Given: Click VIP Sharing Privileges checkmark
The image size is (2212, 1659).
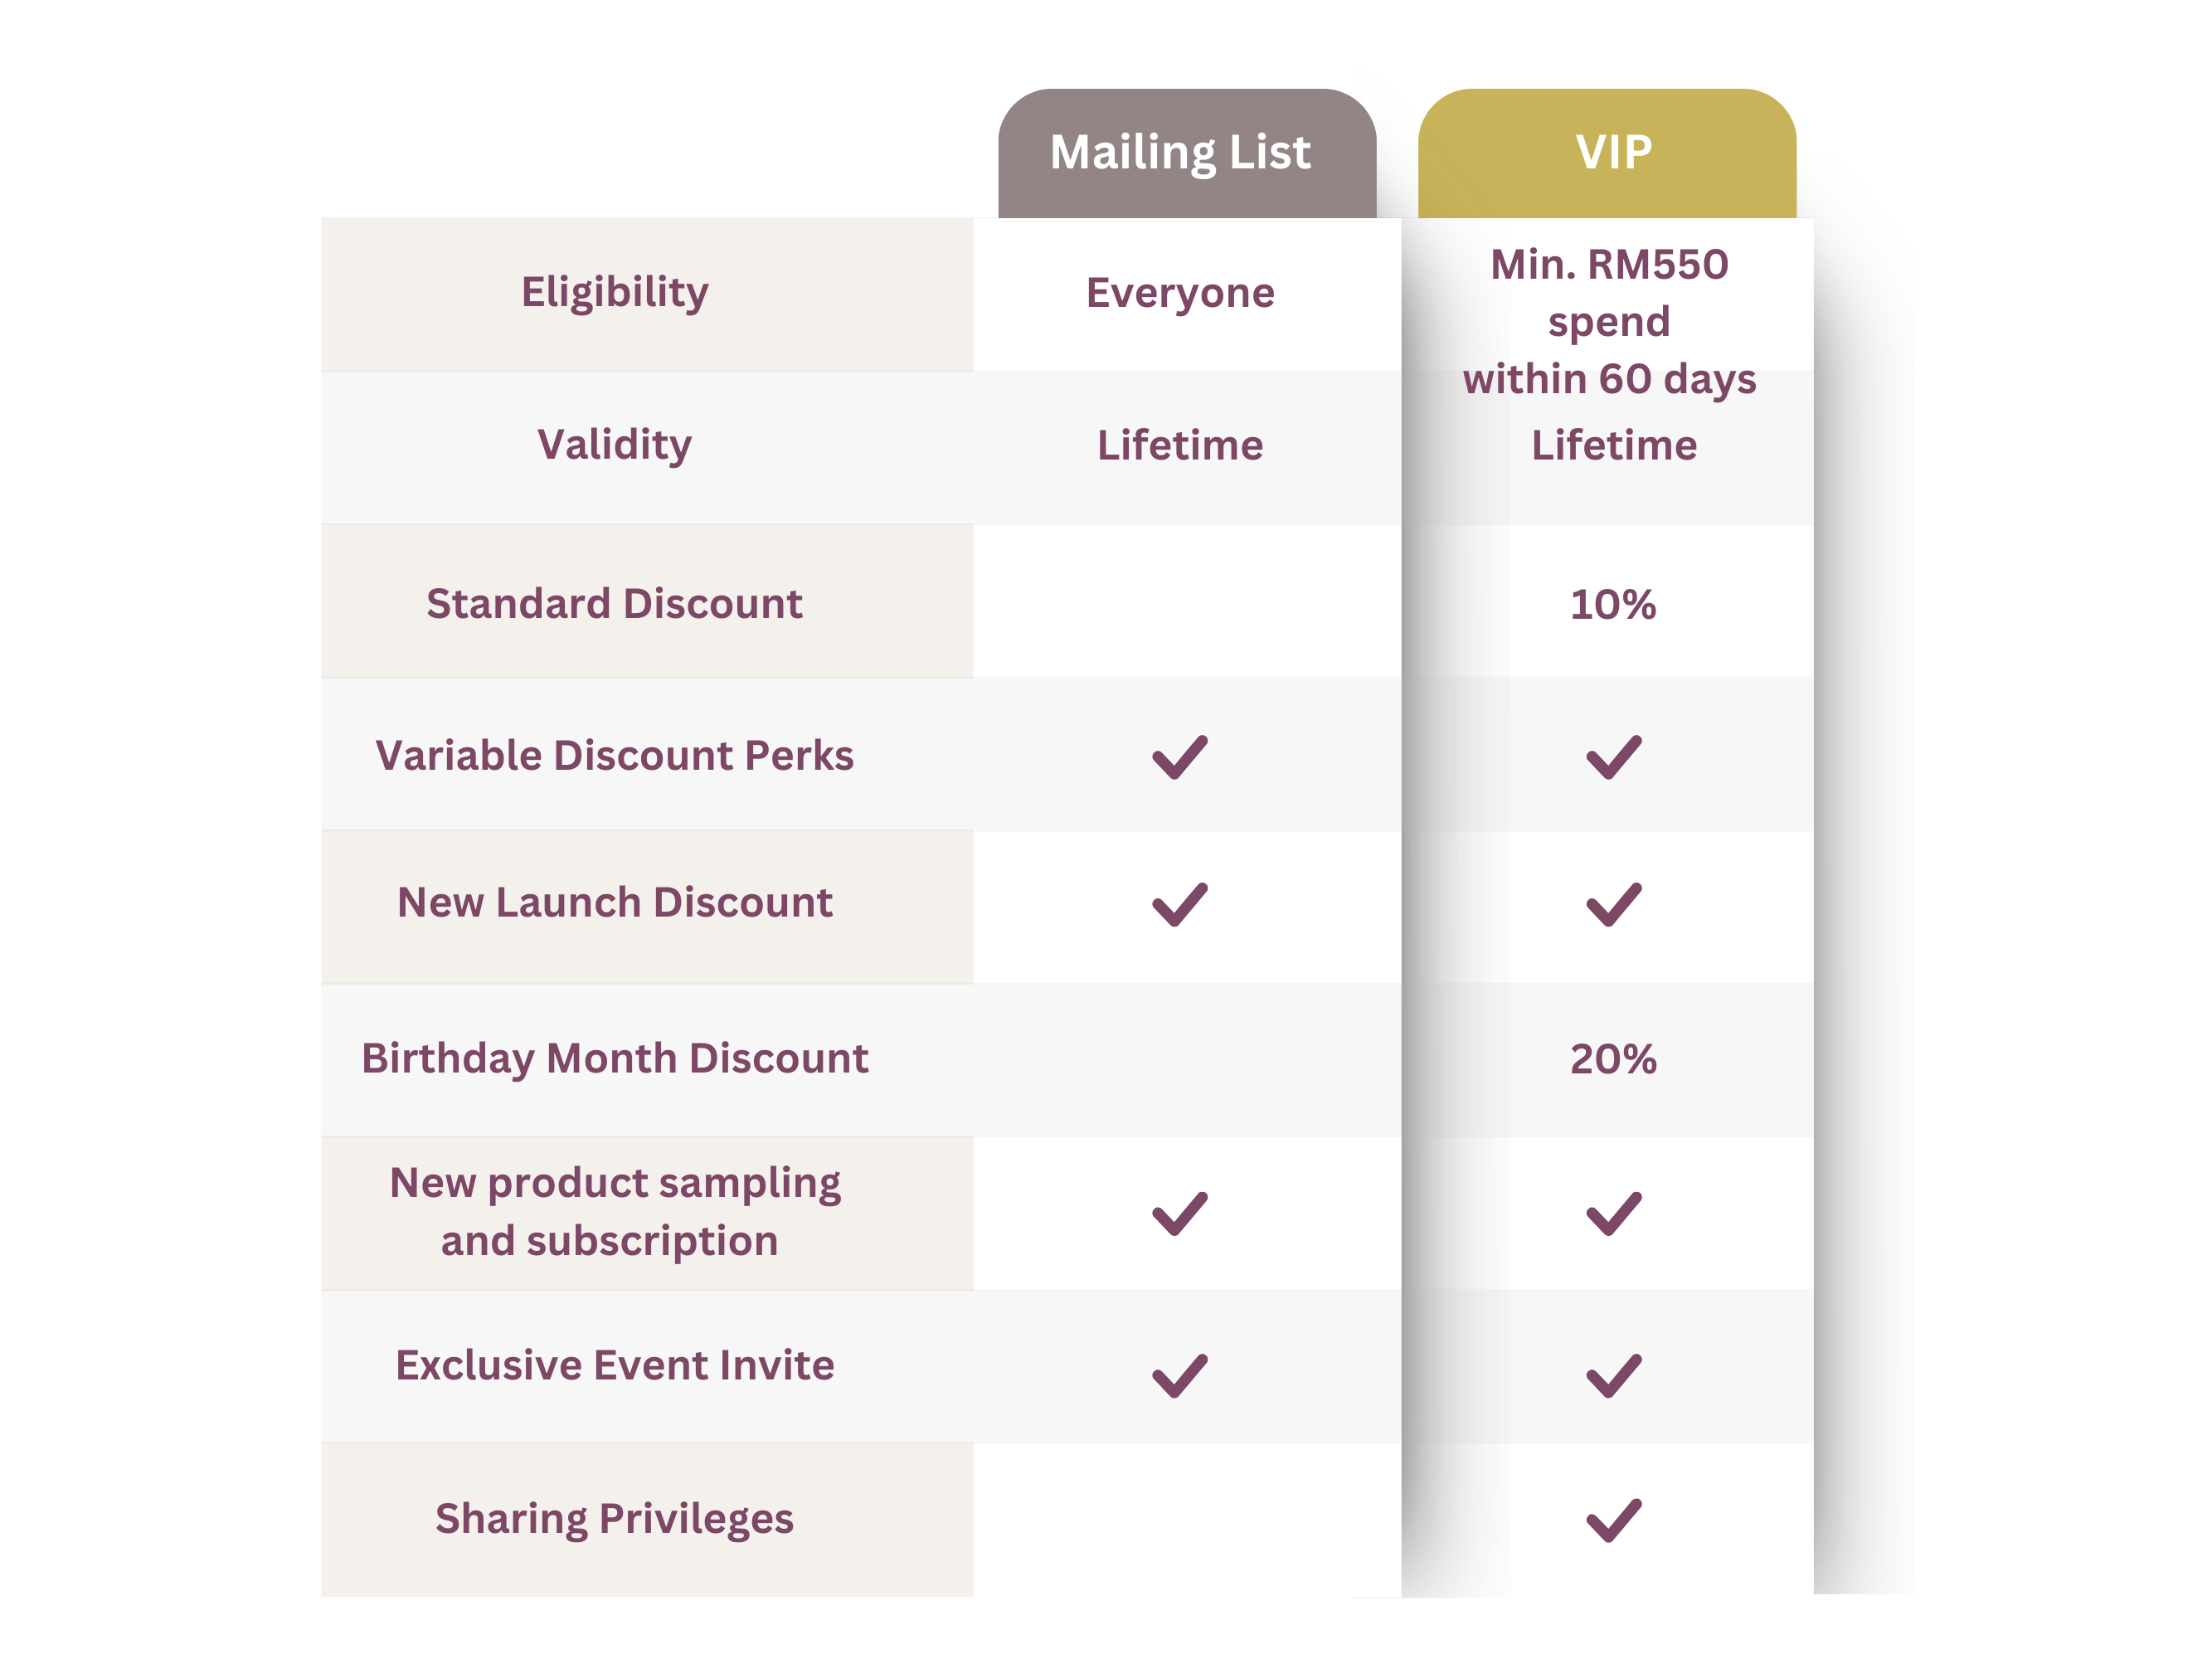Looking at the screenshot, I should [1614, 1520].
